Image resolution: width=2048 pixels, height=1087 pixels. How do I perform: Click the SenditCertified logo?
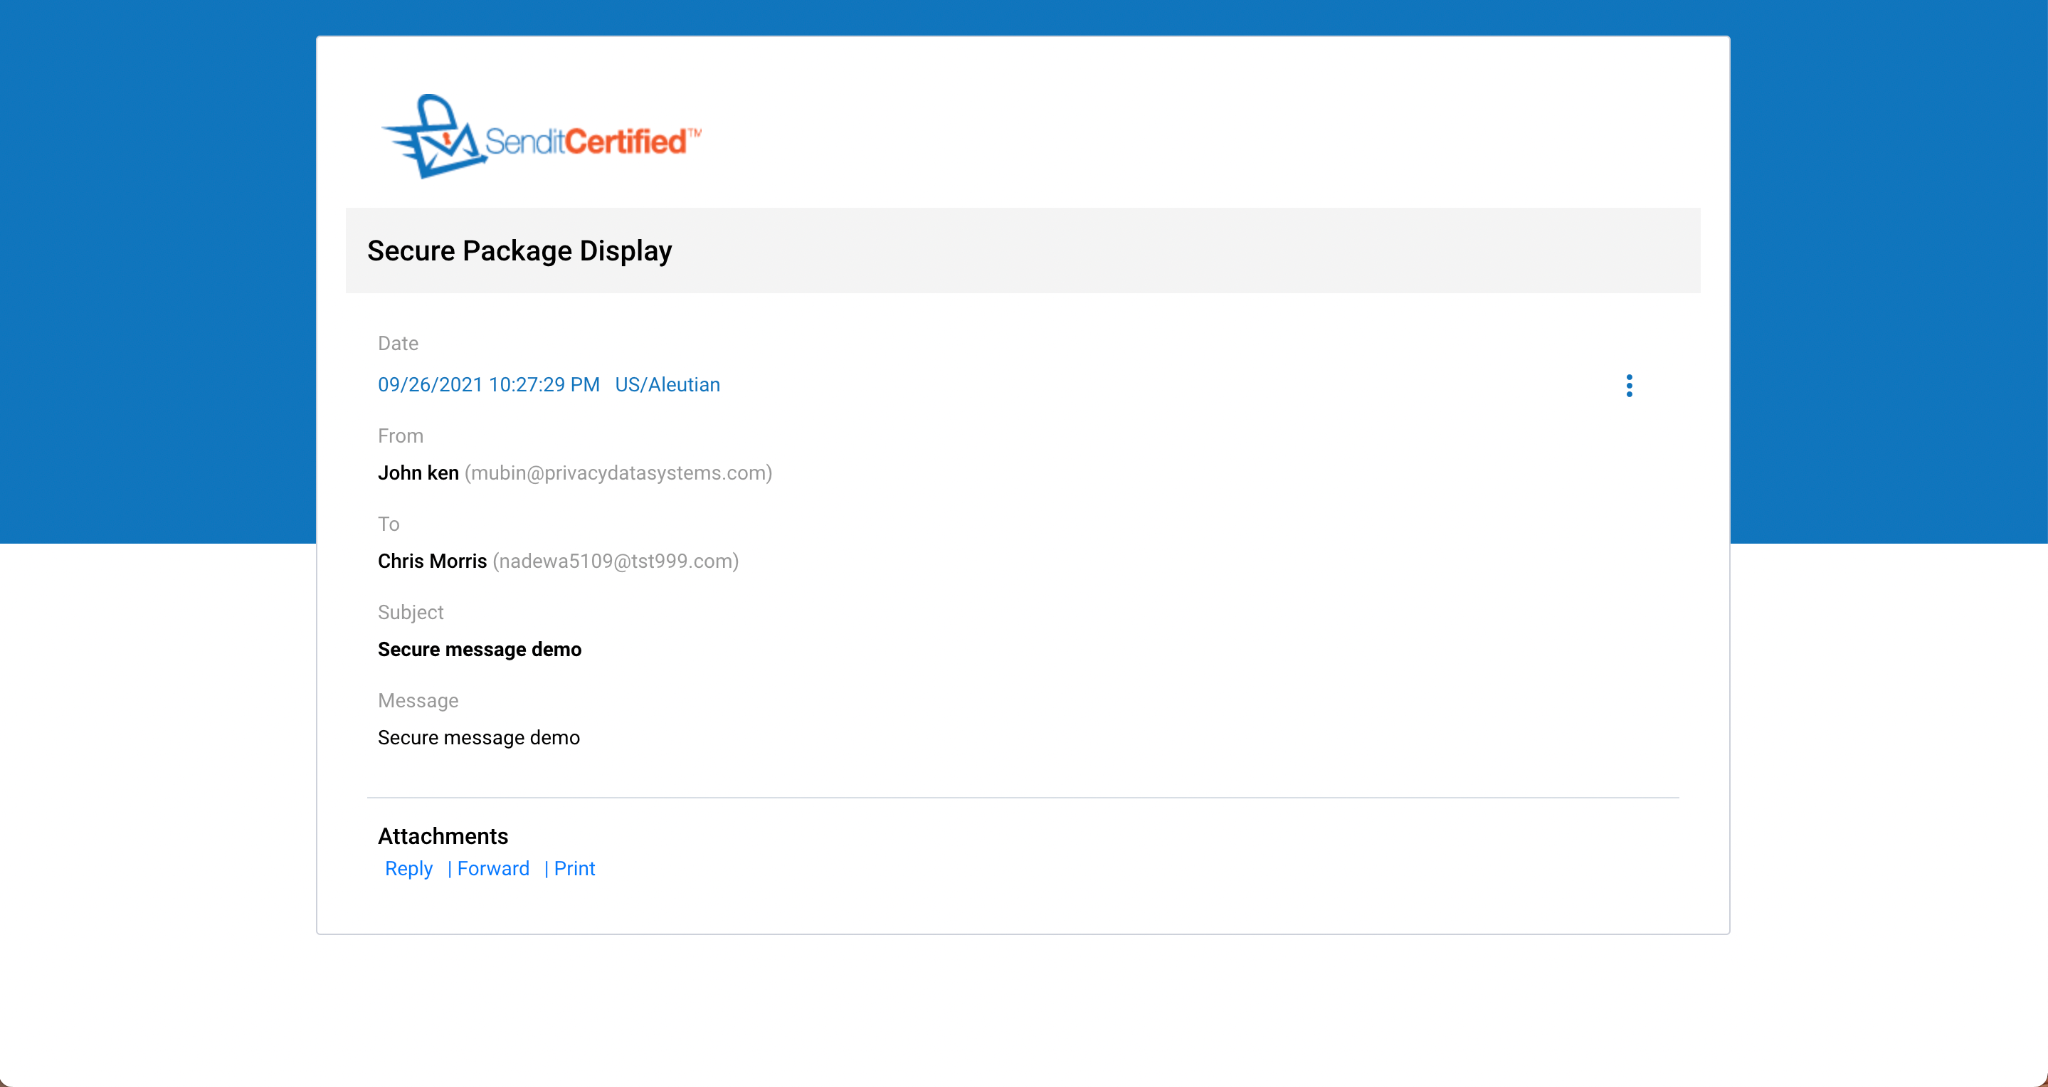(541, 138)
